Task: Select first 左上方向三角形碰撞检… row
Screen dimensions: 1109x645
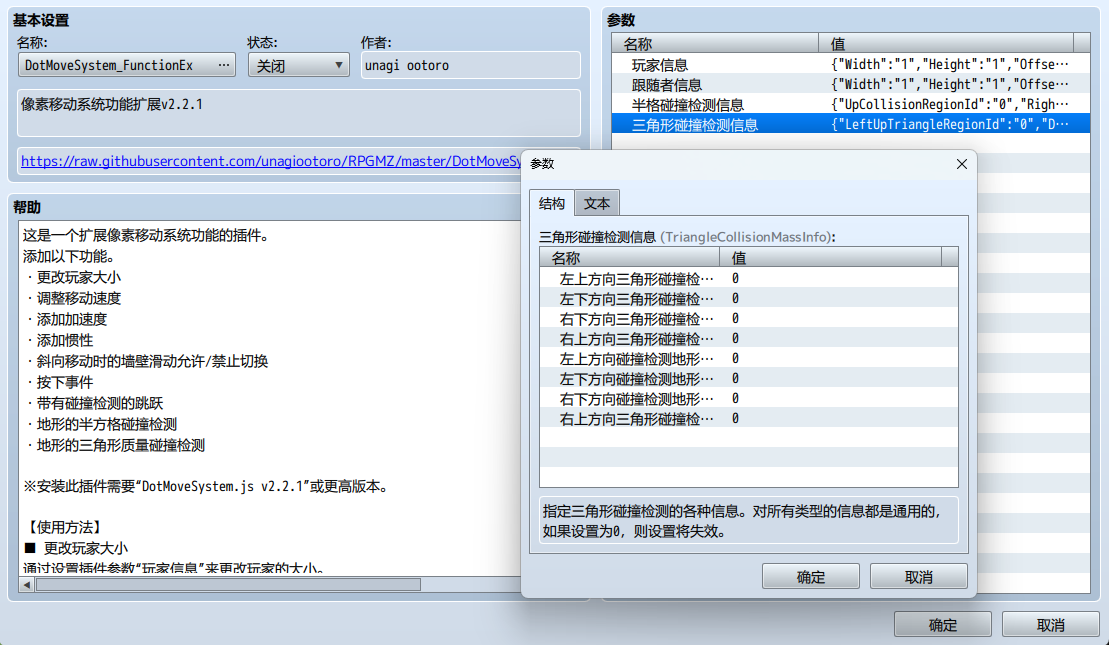Action: tap(748, 279)
